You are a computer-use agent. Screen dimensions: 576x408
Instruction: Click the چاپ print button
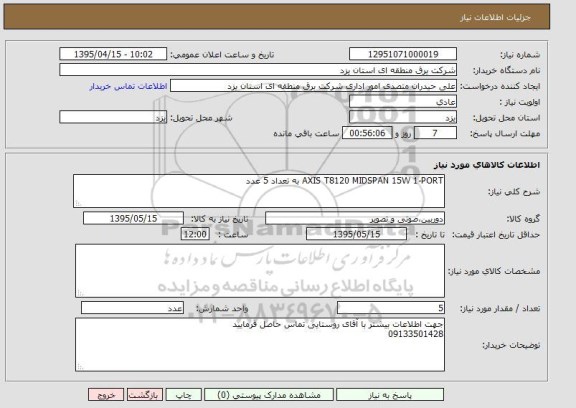pos(183,395)
